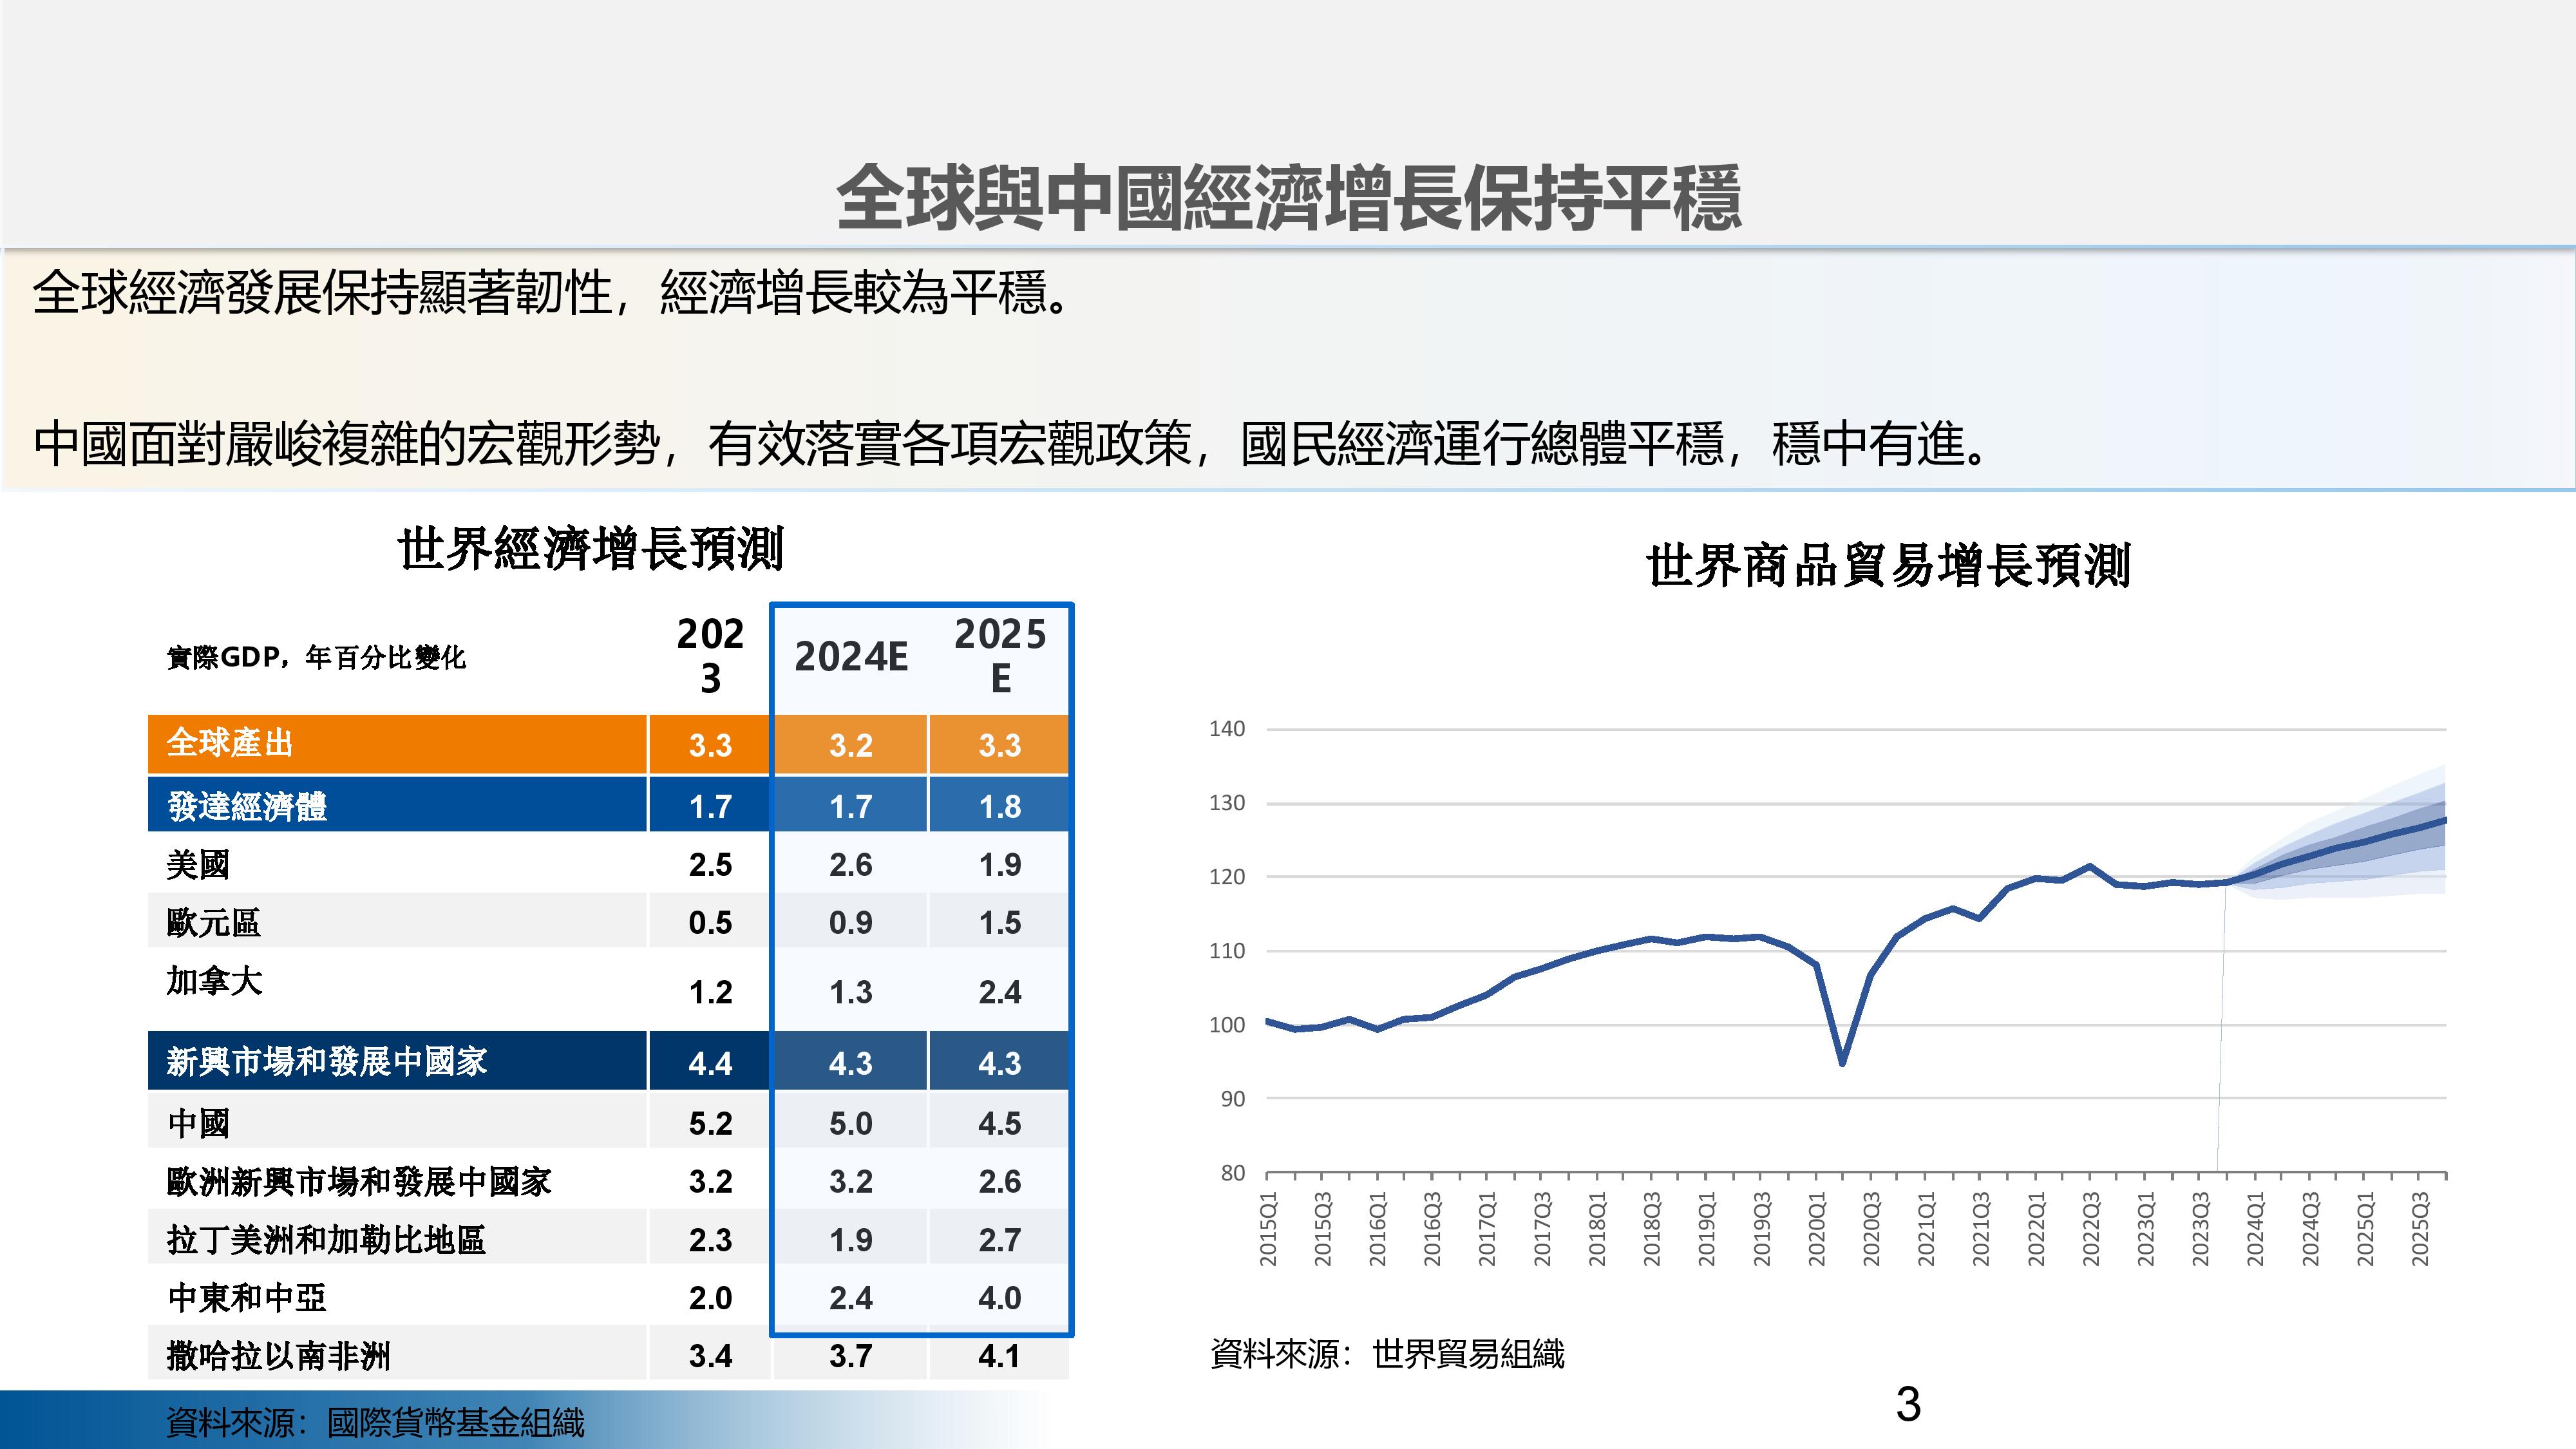The image size is (2576, 1449).
Task: Click the y-axis label 130
Action: [1227, 803]
